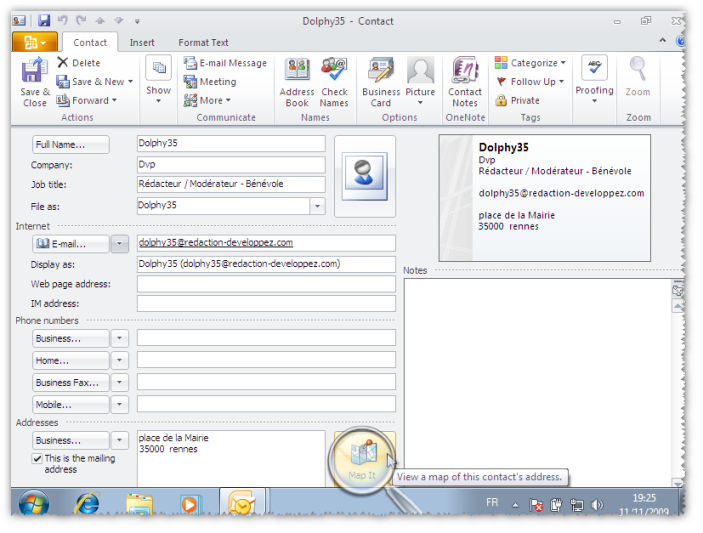This screenshot has height=533, width=703.
Task: Click the Save & Close icon
Action: point(34,74)
